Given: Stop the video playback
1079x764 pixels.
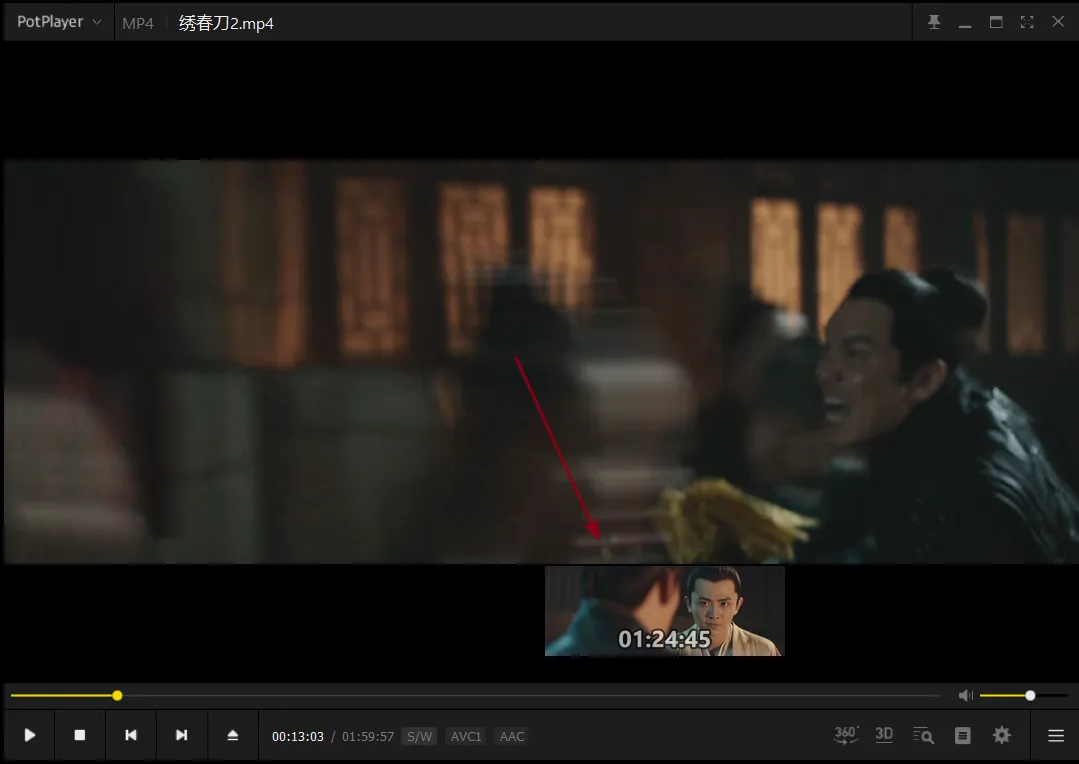Looking at the screenshot, I should click(x=80, y=735).
